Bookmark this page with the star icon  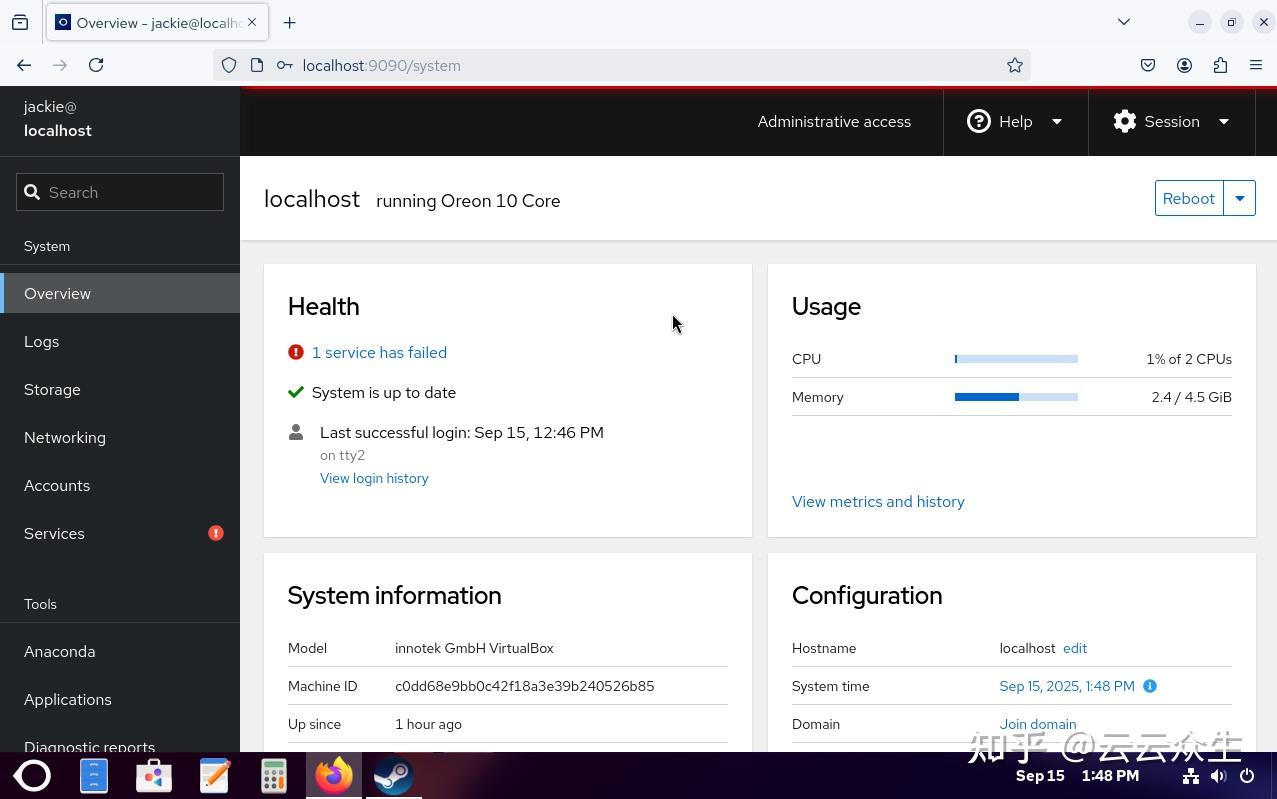[1015, 65]
